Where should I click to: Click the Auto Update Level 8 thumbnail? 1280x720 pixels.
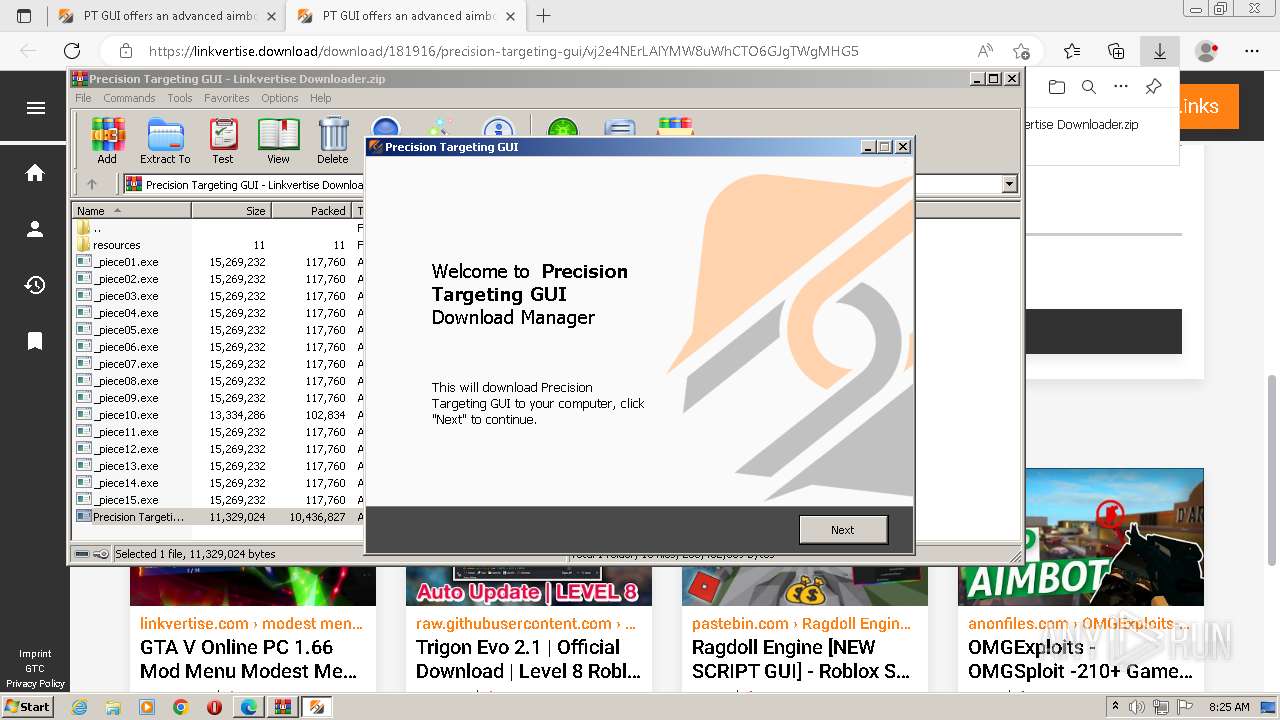[529, 586]
